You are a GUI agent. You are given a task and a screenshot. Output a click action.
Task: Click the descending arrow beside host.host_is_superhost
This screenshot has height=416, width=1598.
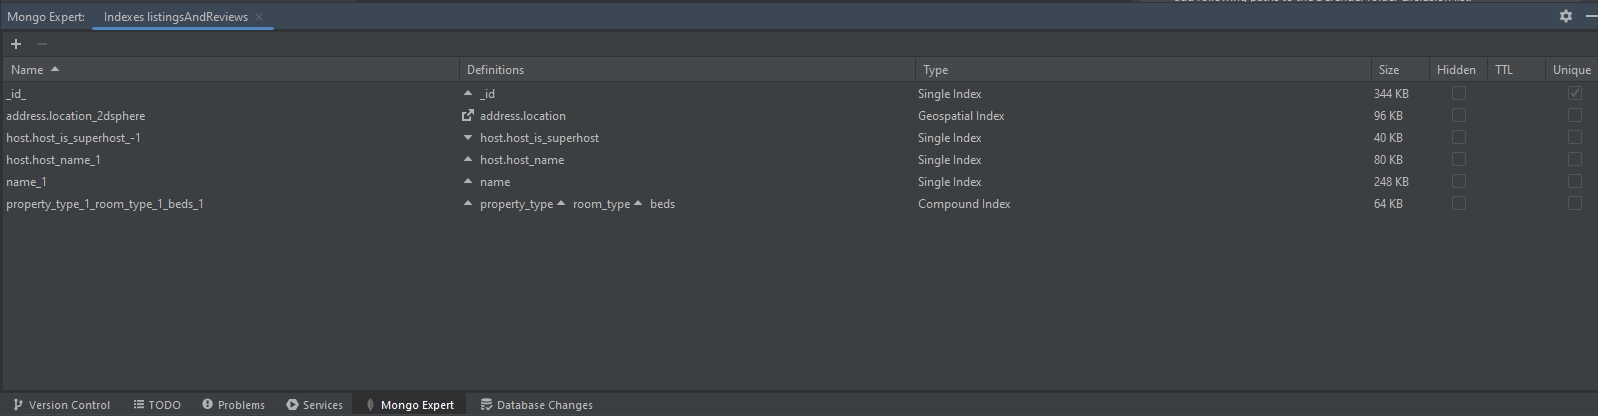click(x=467, y=138)
